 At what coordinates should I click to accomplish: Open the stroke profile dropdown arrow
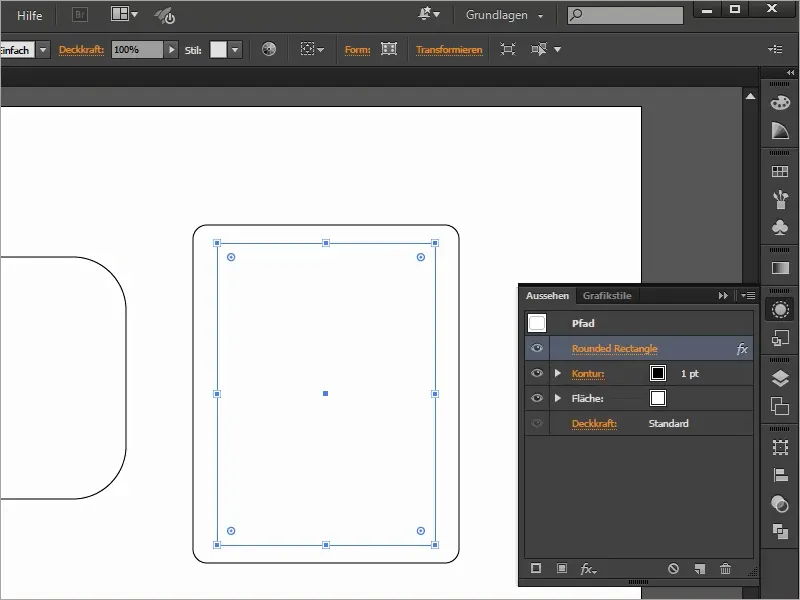43,49
